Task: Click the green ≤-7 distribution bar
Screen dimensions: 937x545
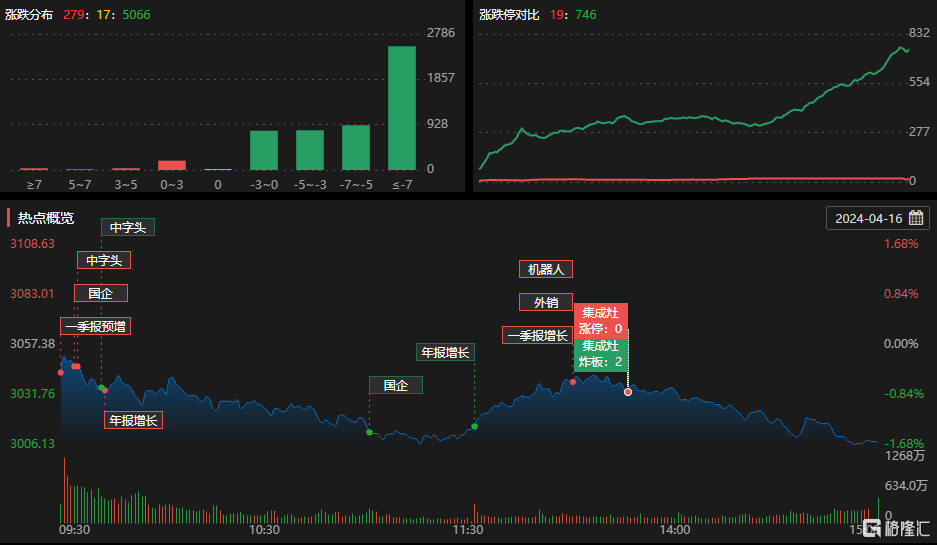Action: tap(402, 108)
